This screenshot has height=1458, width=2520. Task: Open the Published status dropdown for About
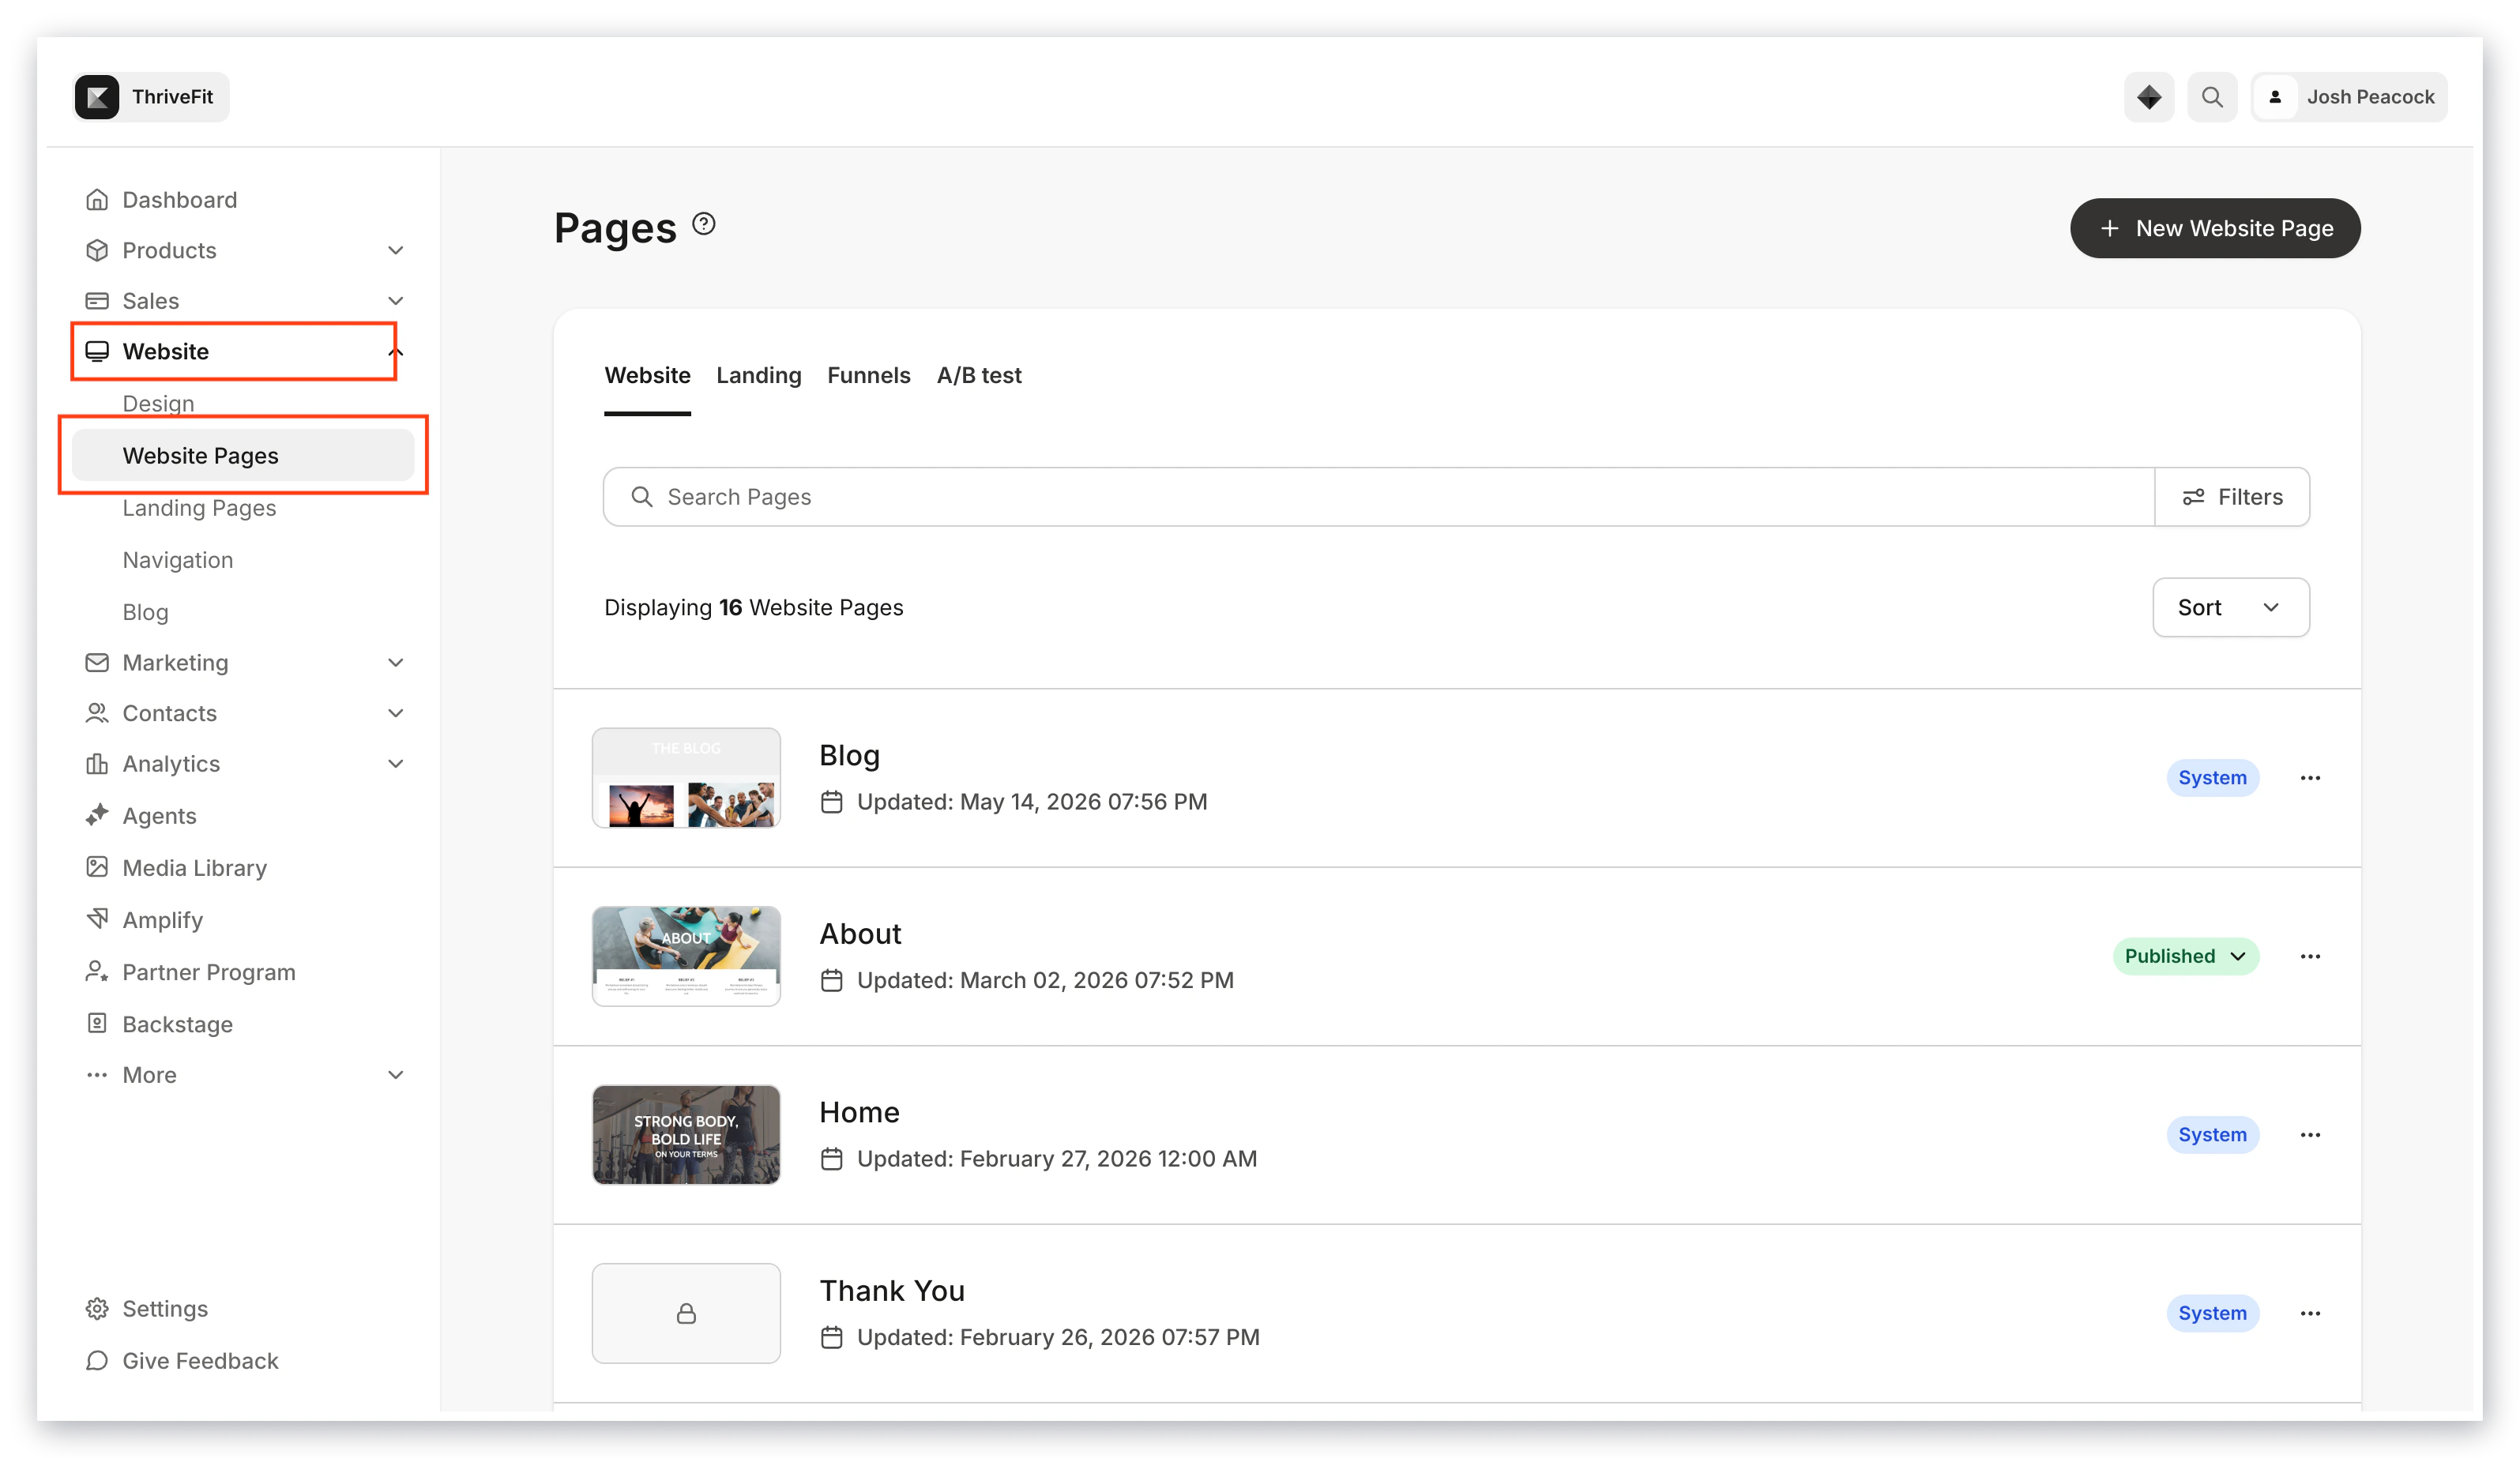(x=2186, y=957)
